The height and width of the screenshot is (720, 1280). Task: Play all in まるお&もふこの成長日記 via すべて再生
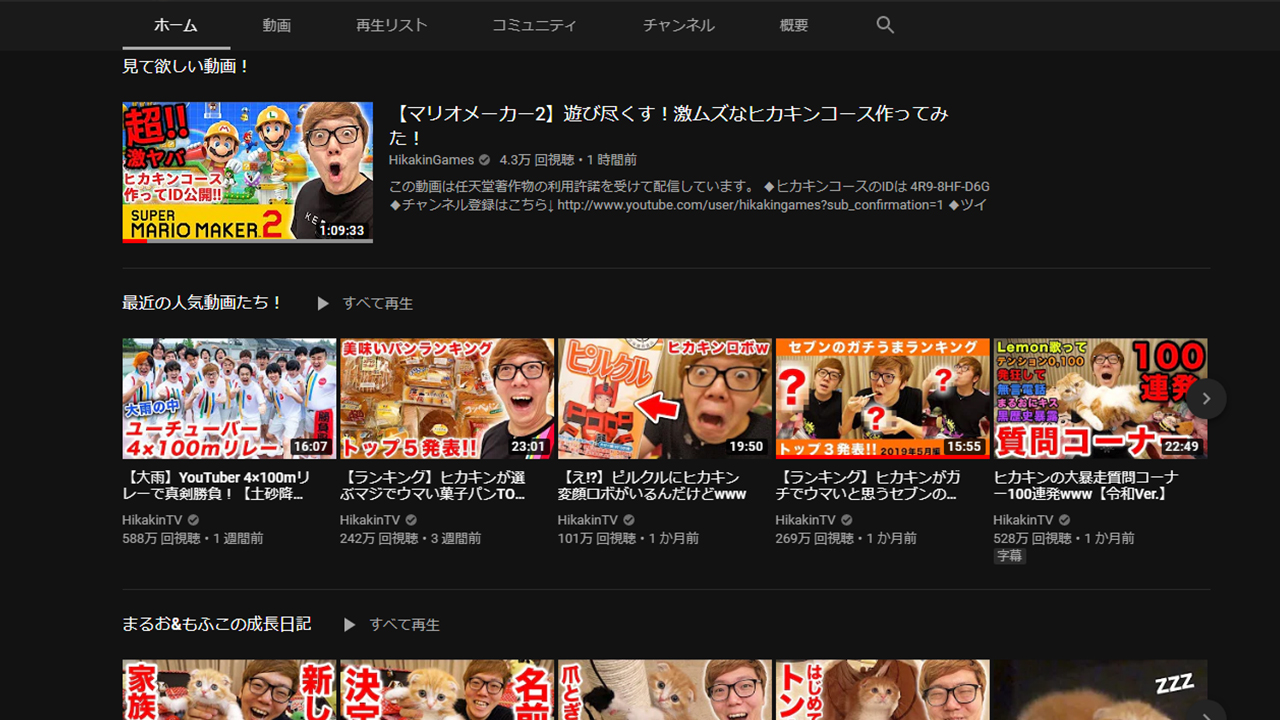pos(404,624)
